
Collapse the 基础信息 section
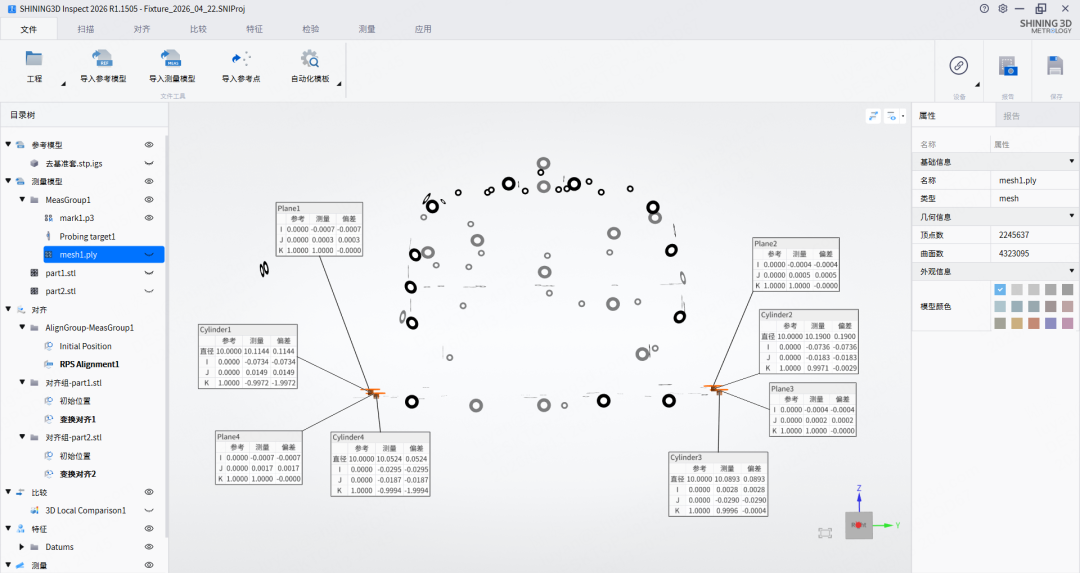1072,161
